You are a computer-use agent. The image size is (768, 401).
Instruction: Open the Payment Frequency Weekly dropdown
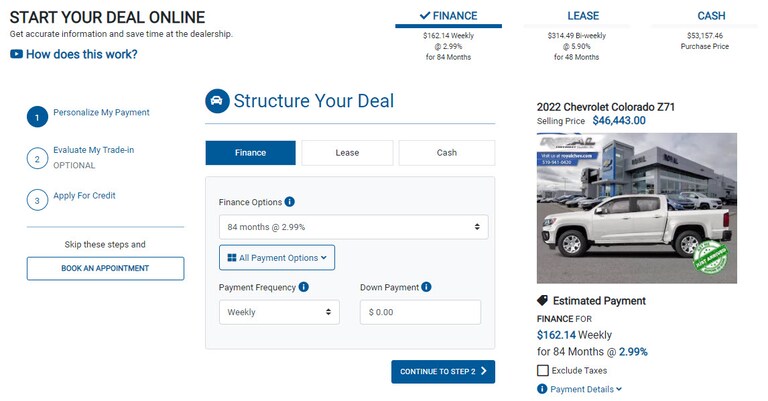point(279,312)
